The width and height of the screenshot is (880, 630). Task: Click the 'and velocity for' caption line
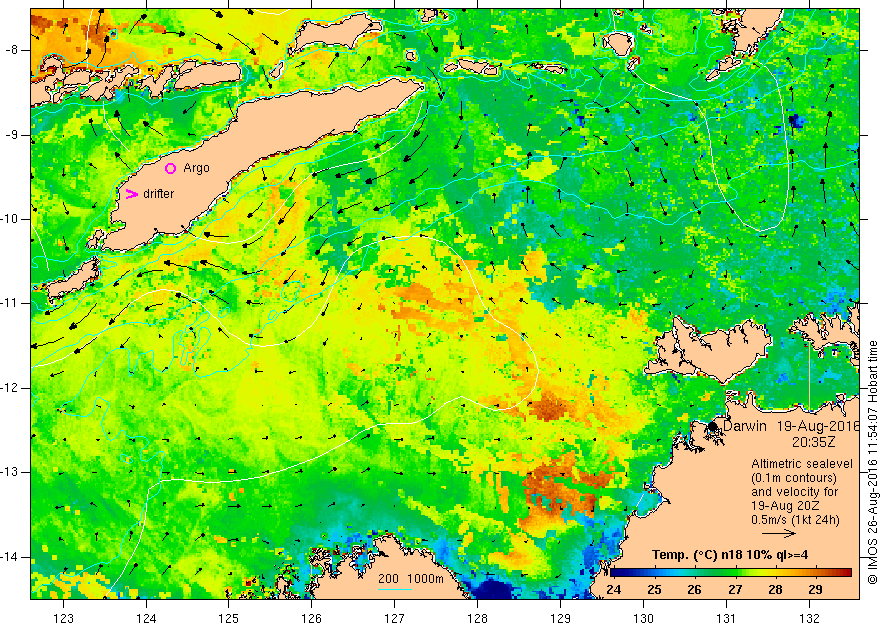pyautogui.click(x=795, y=492)
